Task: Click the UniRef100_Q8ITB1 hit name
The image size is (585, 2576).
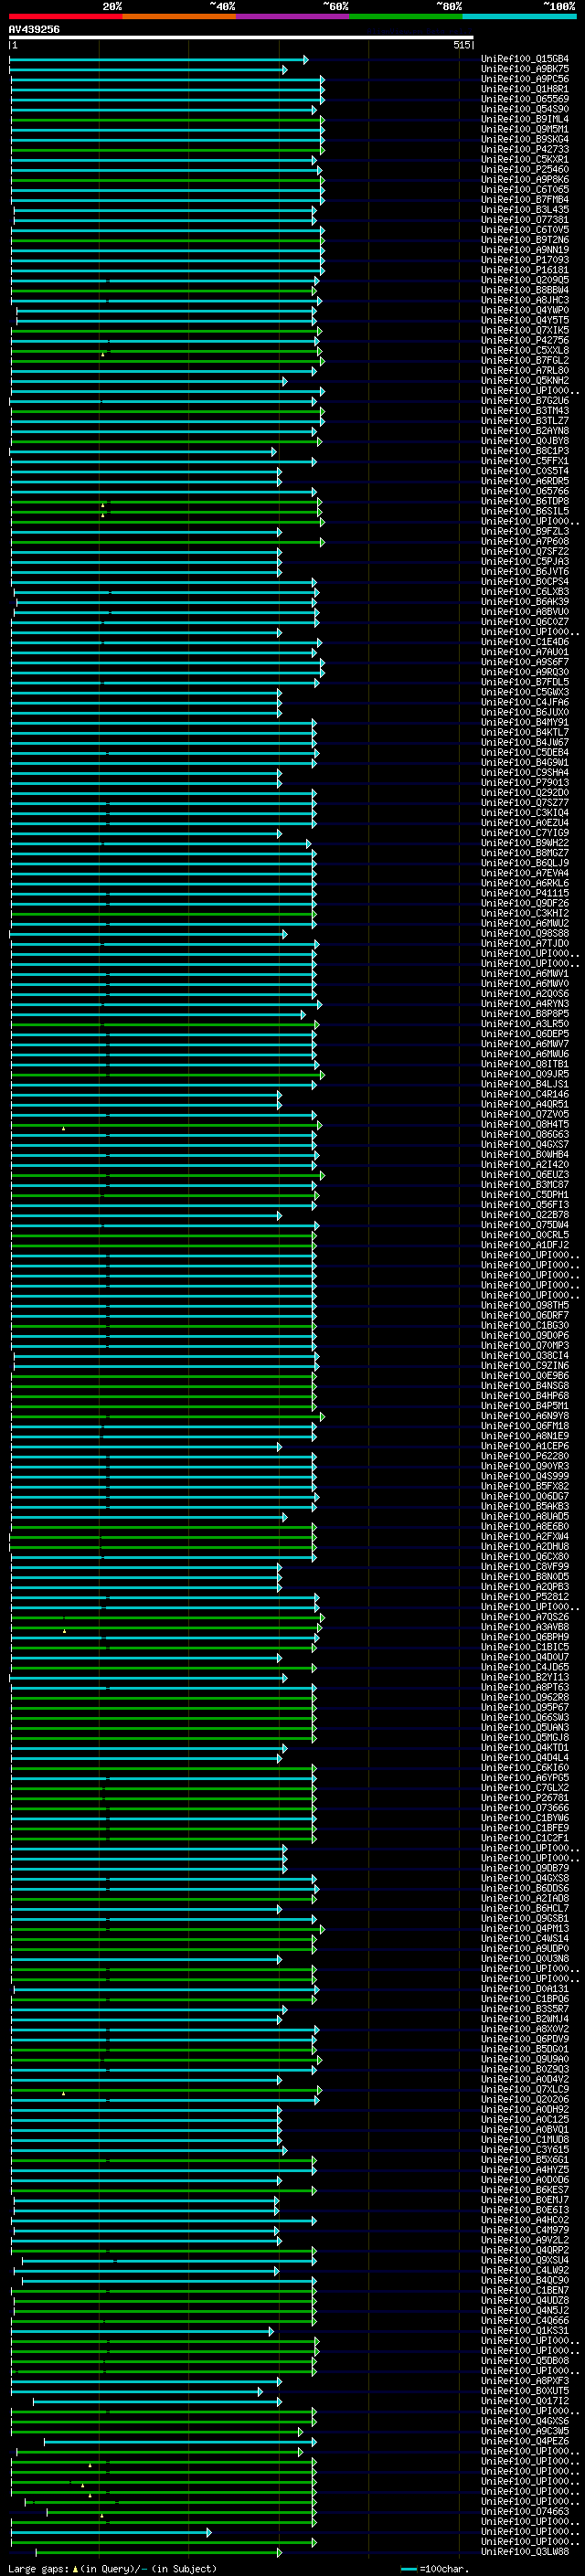Action: click(525, 1064)
